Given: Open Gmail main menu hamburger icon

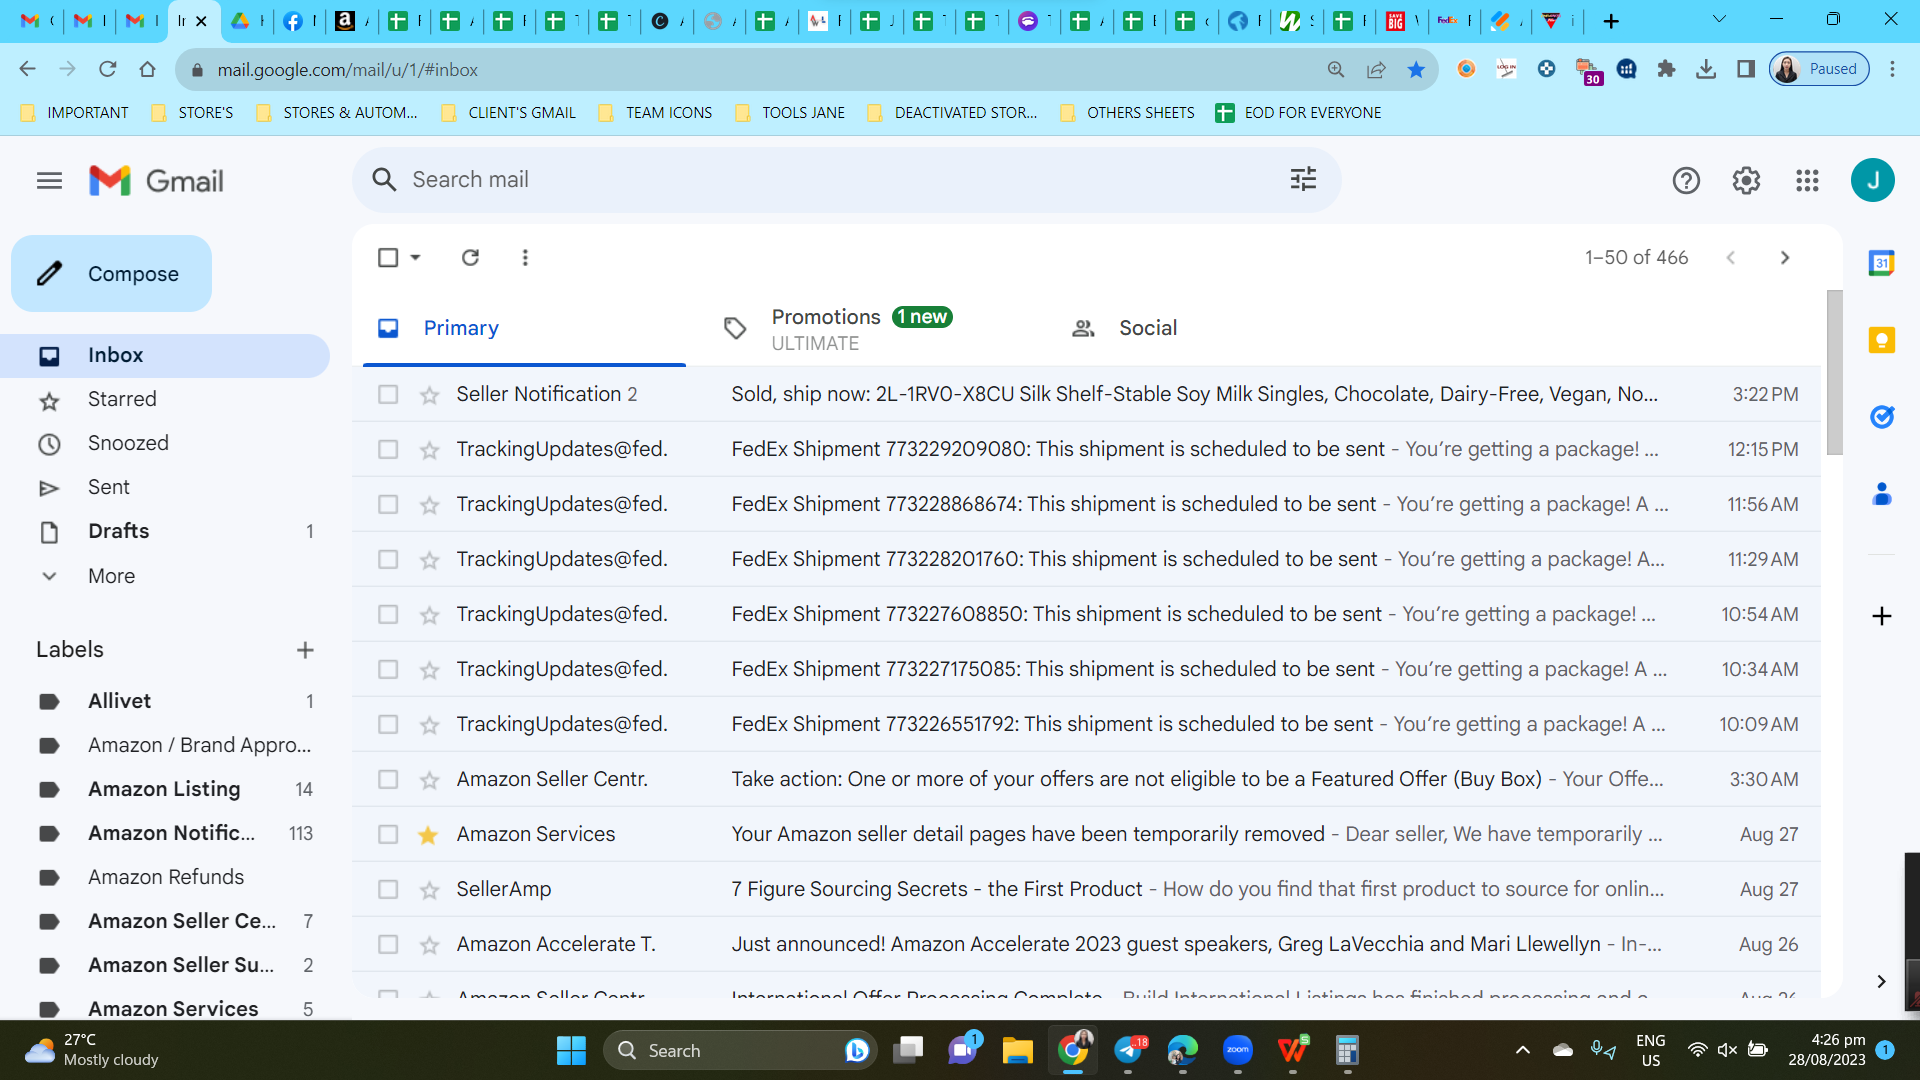Looking at the screenshot, I should (x=49, y=181).
